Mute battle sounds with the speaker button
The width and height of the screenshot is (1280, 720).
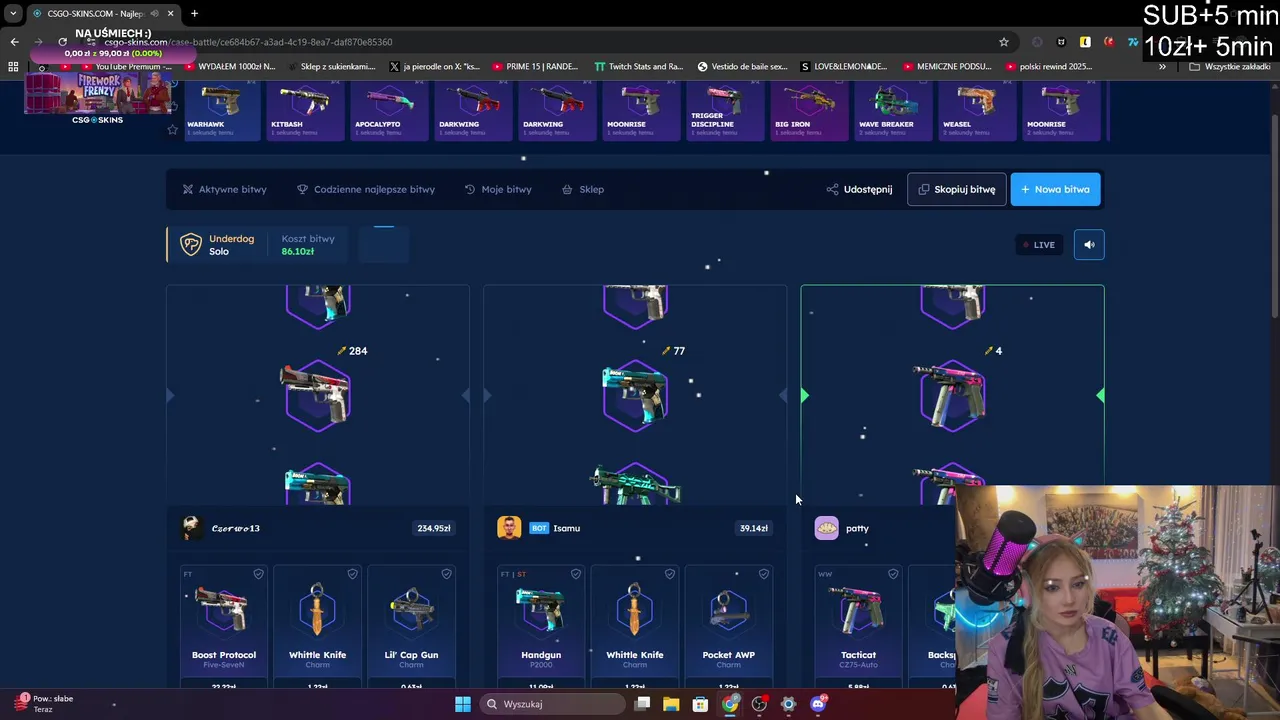[1089, 245]
